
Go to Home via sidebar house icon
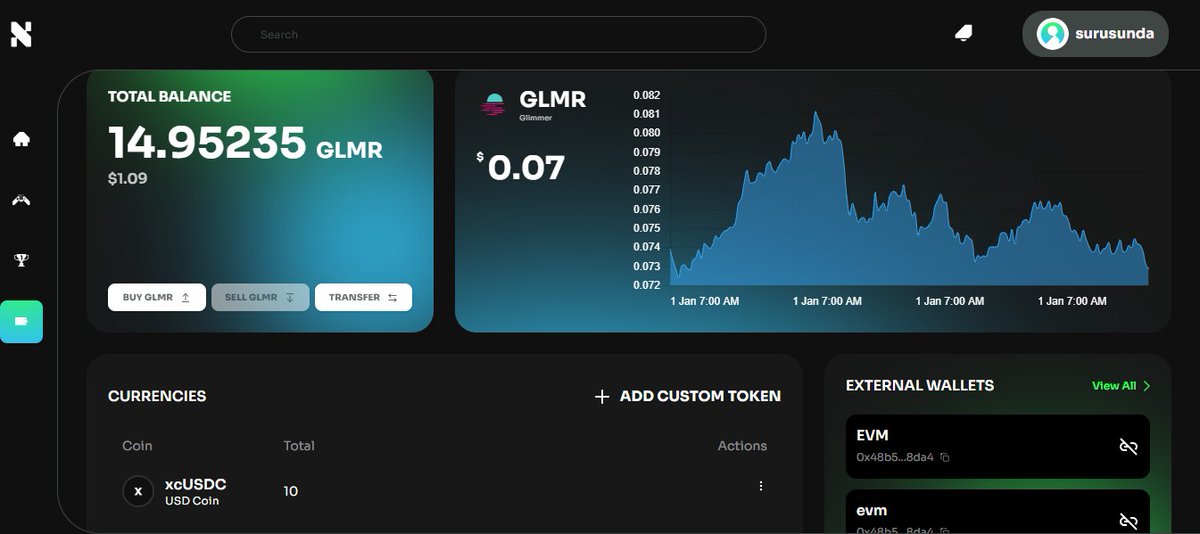coord(21,139)
